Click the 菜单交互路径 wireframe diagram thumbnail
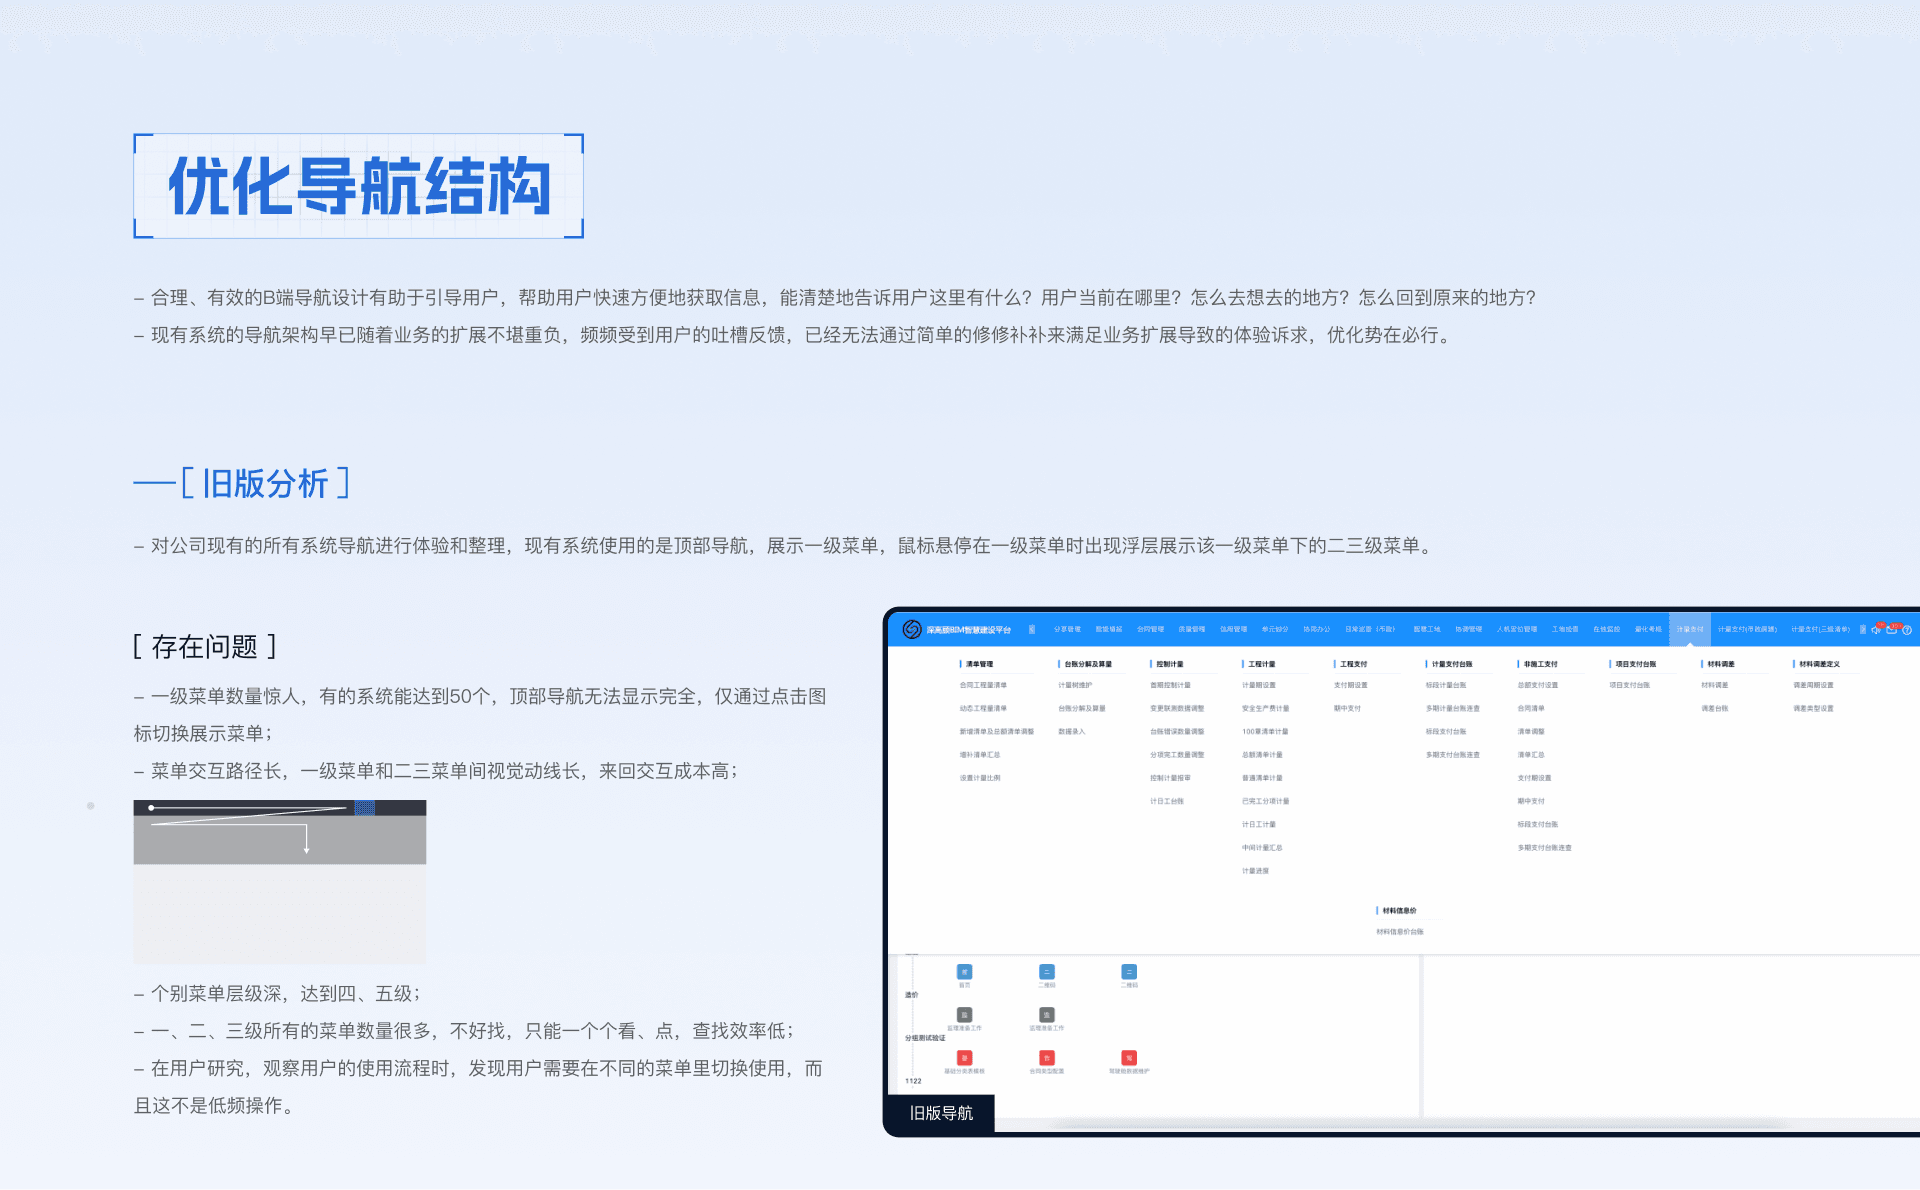The image size is (1920, 1190). click(x=280, y=881)
